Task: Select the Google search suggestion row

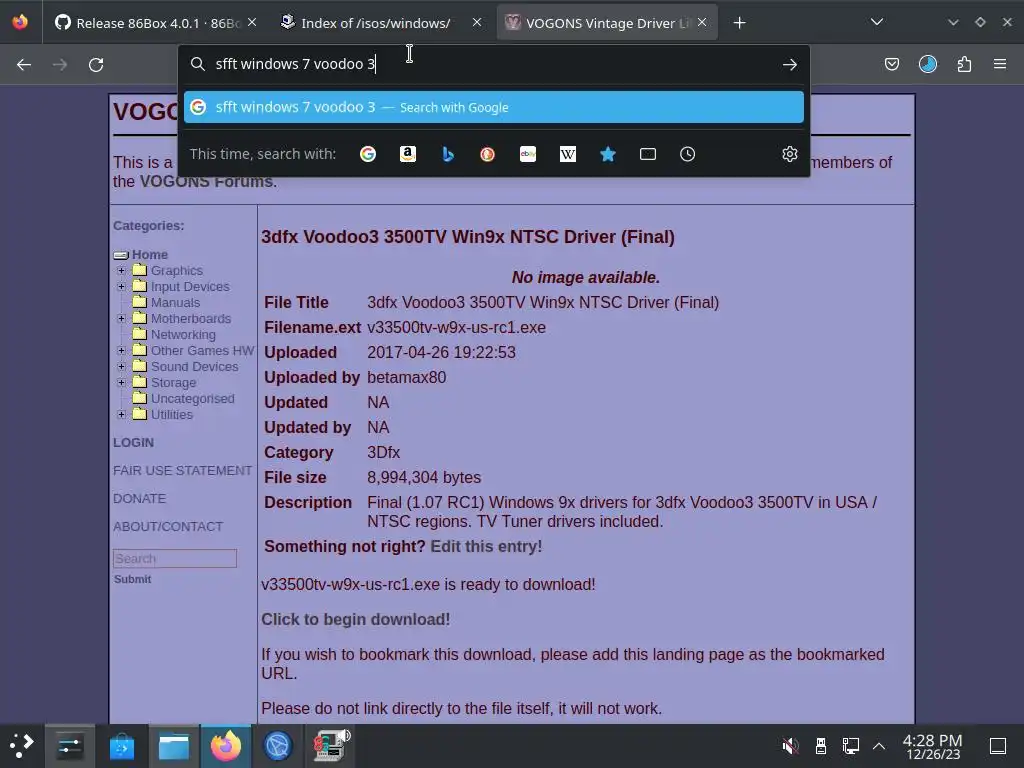Action: pyautogui.click(x=494, y=107)
